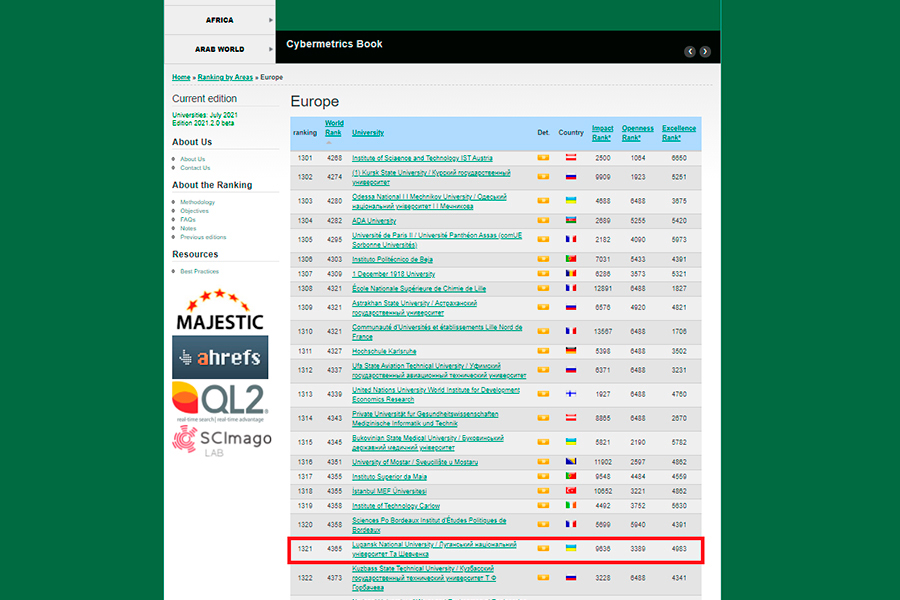Open the ahrefs sponsor logo
Screen dimensions: 900x600
[x=219, y=357]
